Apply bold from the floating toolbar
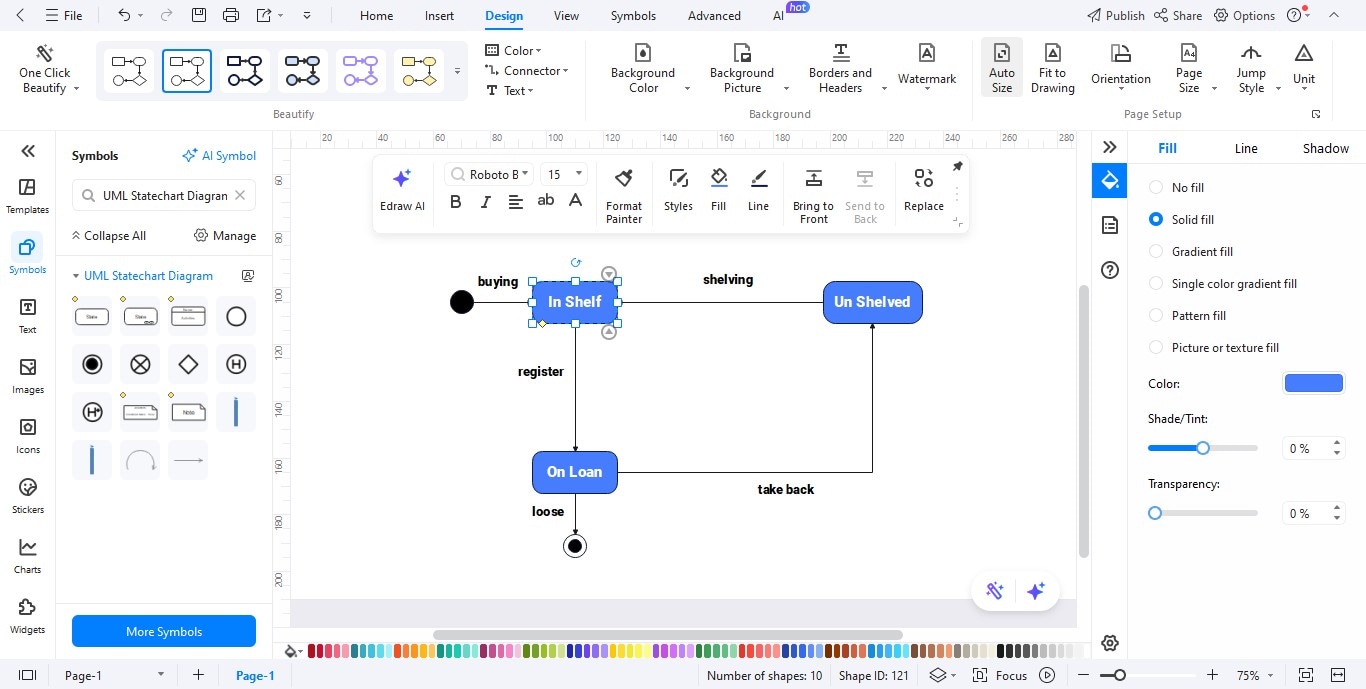This screenshot has height=689, width=1366. [456, 202]
